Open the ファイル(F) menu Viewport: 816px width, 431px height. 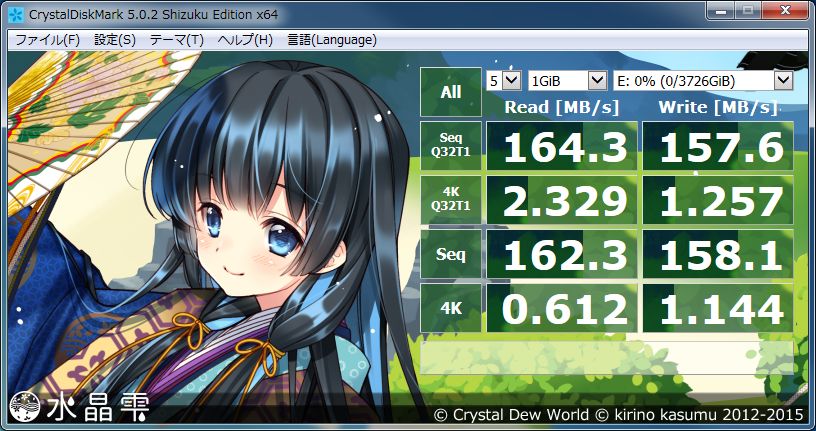pyautogui.click(x=47, y=40)
